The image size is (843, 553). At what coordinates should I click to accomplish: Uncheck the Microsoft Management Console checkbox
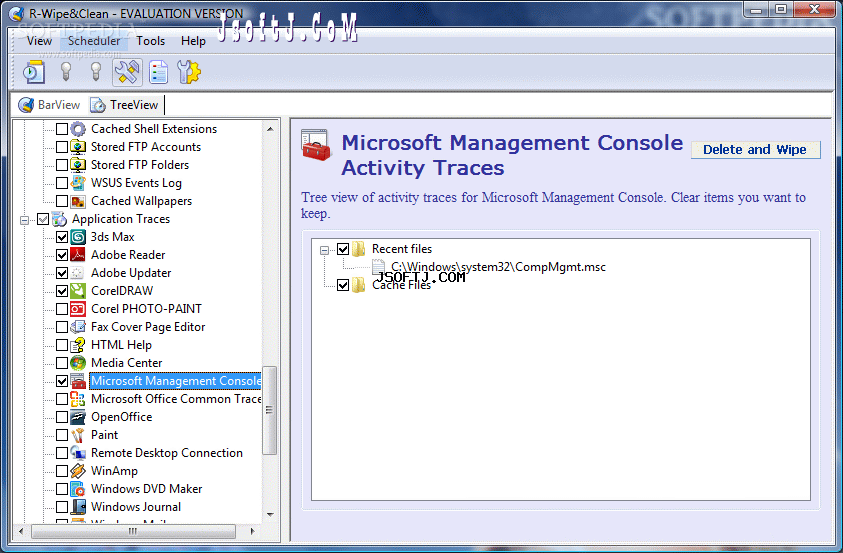click(62, 381)
